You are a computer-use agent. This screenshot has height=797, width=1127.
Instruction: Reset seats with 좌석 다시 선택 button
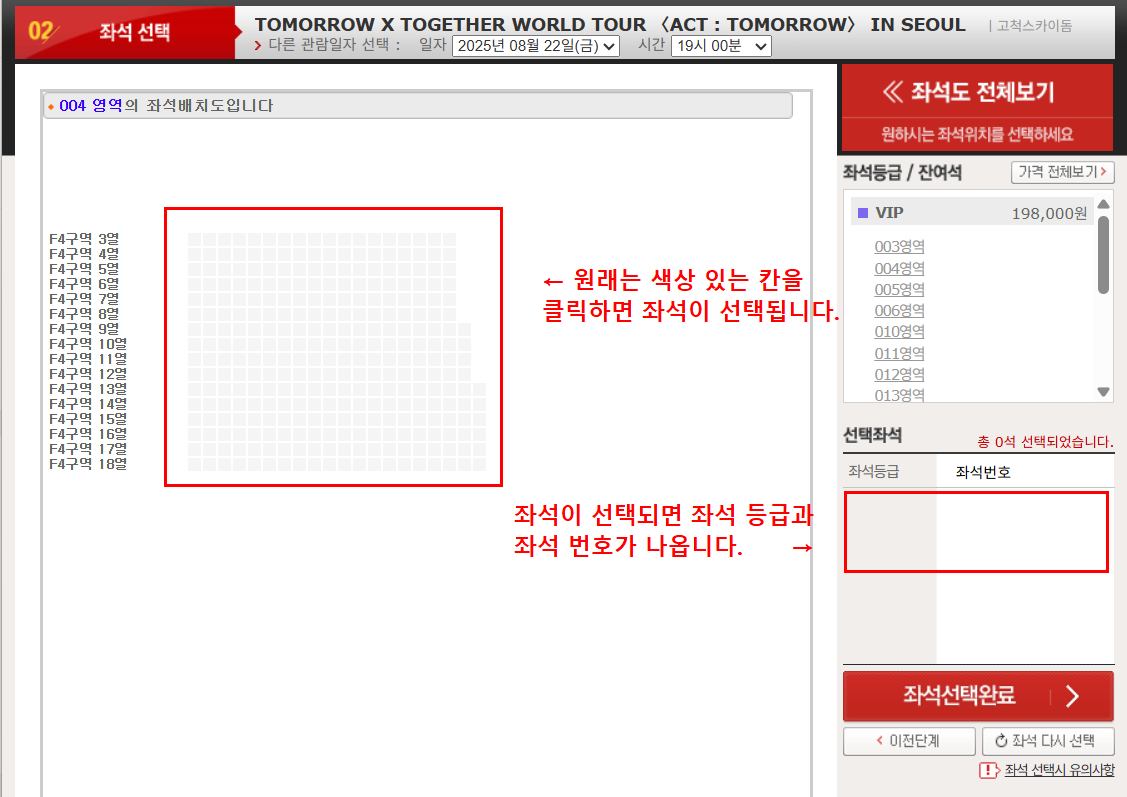tap(1048, 741)
